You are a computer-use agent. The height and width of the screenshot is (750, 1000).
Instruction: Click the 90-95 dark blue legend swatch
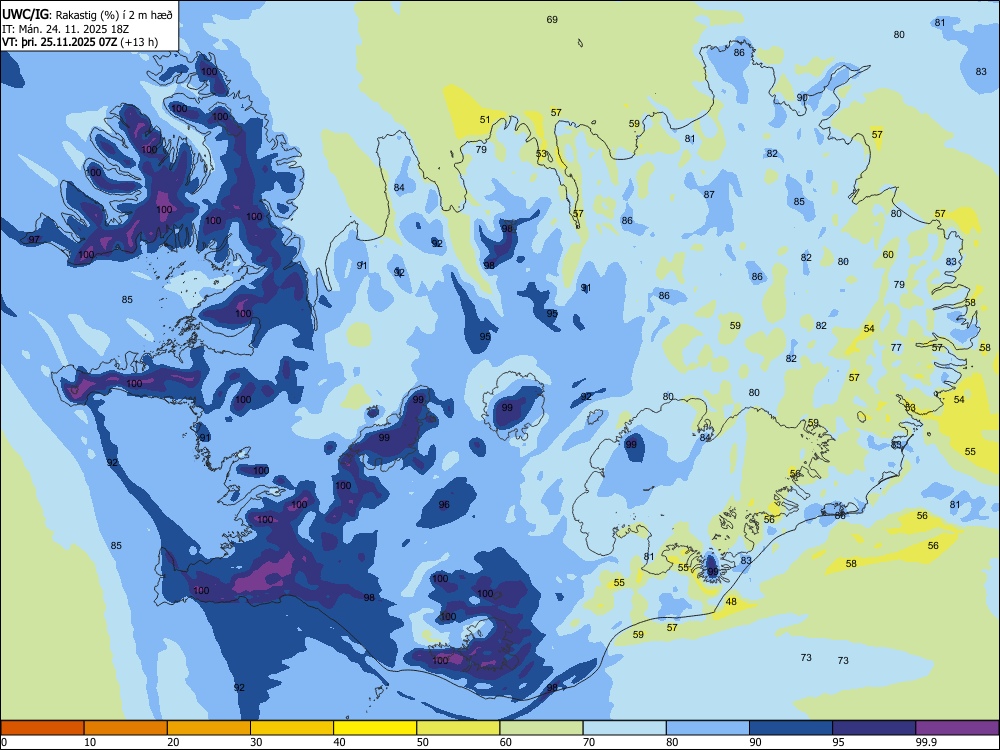click(x=791, y=728)
